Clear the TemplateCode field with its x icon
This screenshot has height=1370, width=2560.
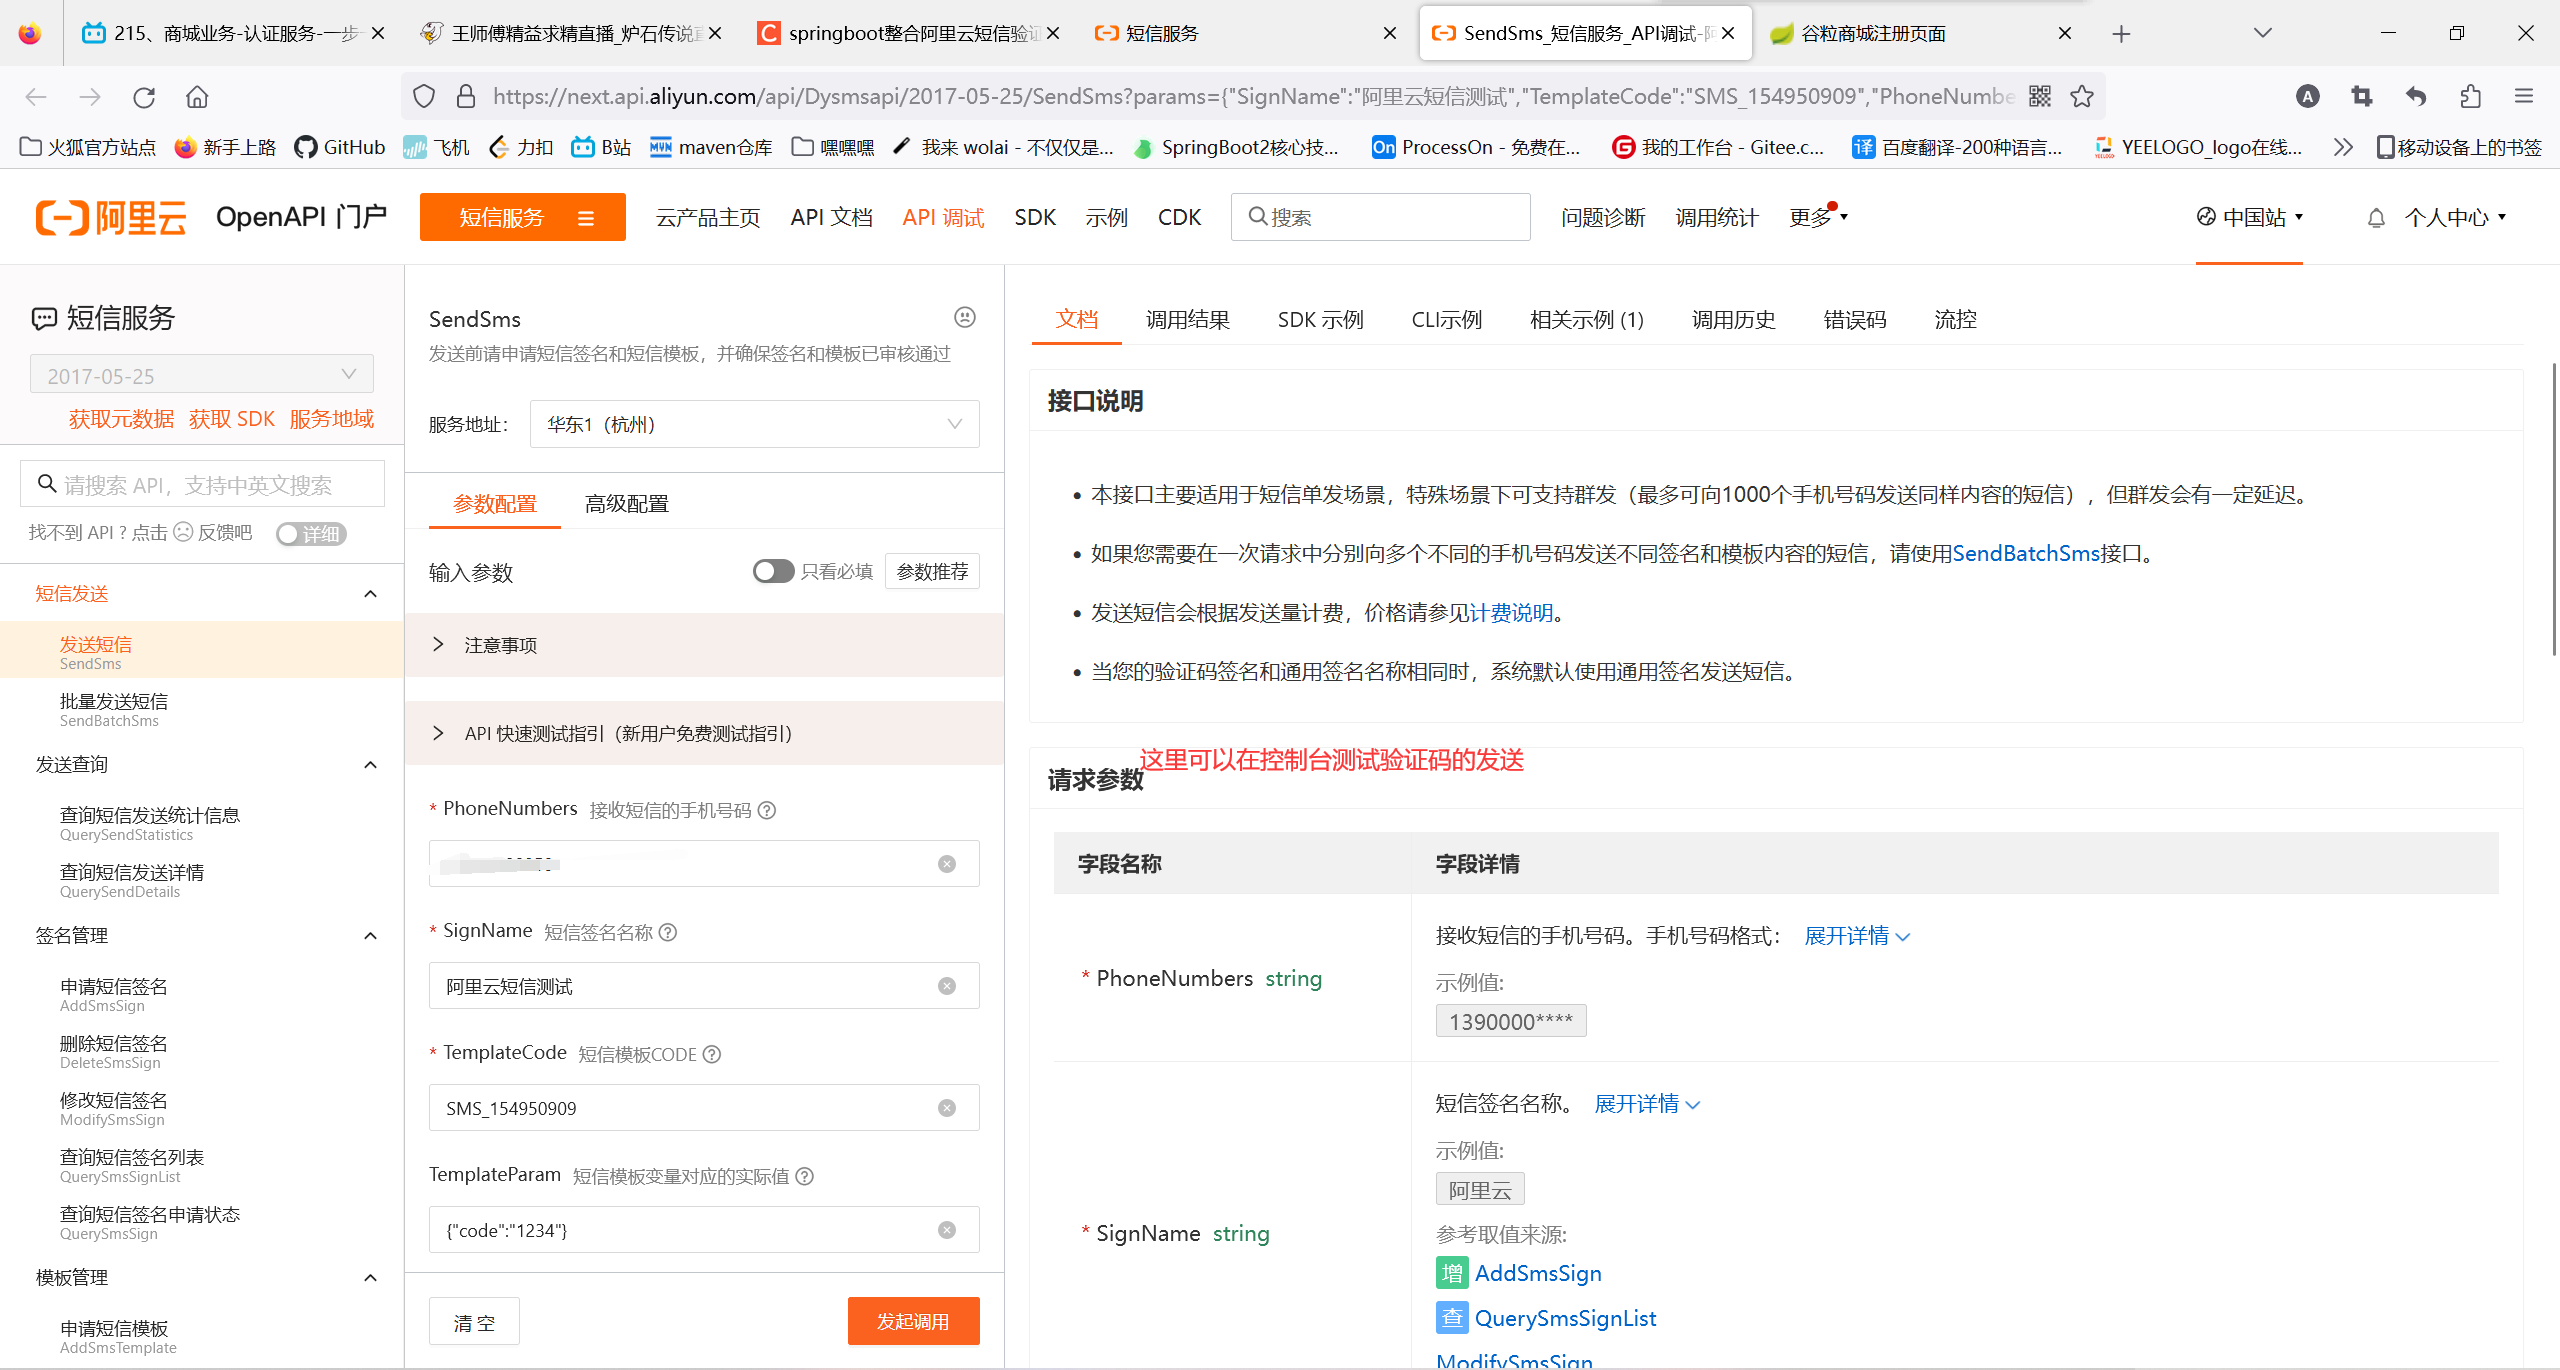pyautogui.click(x=947, y=1108)
